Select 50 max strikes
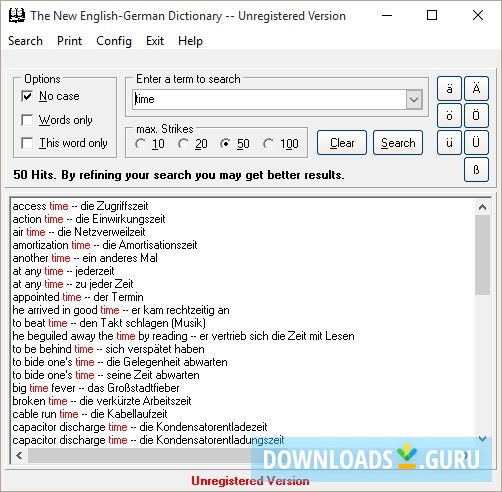This screenshot has height=492, width=502. (226, 144)
